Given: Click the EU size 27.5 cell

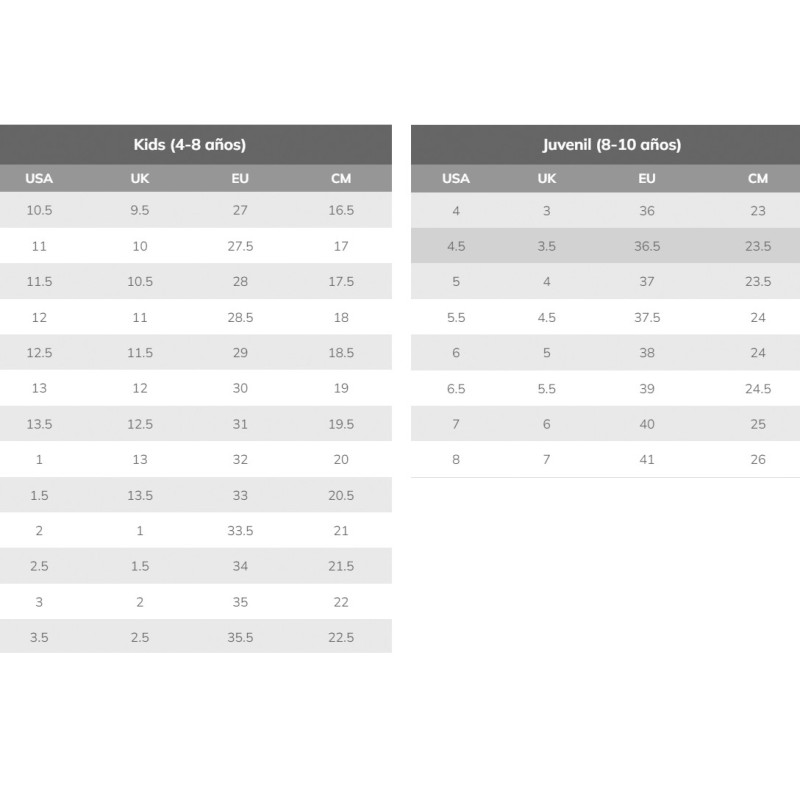Looking at the screenshot, I should pos(240,246).
